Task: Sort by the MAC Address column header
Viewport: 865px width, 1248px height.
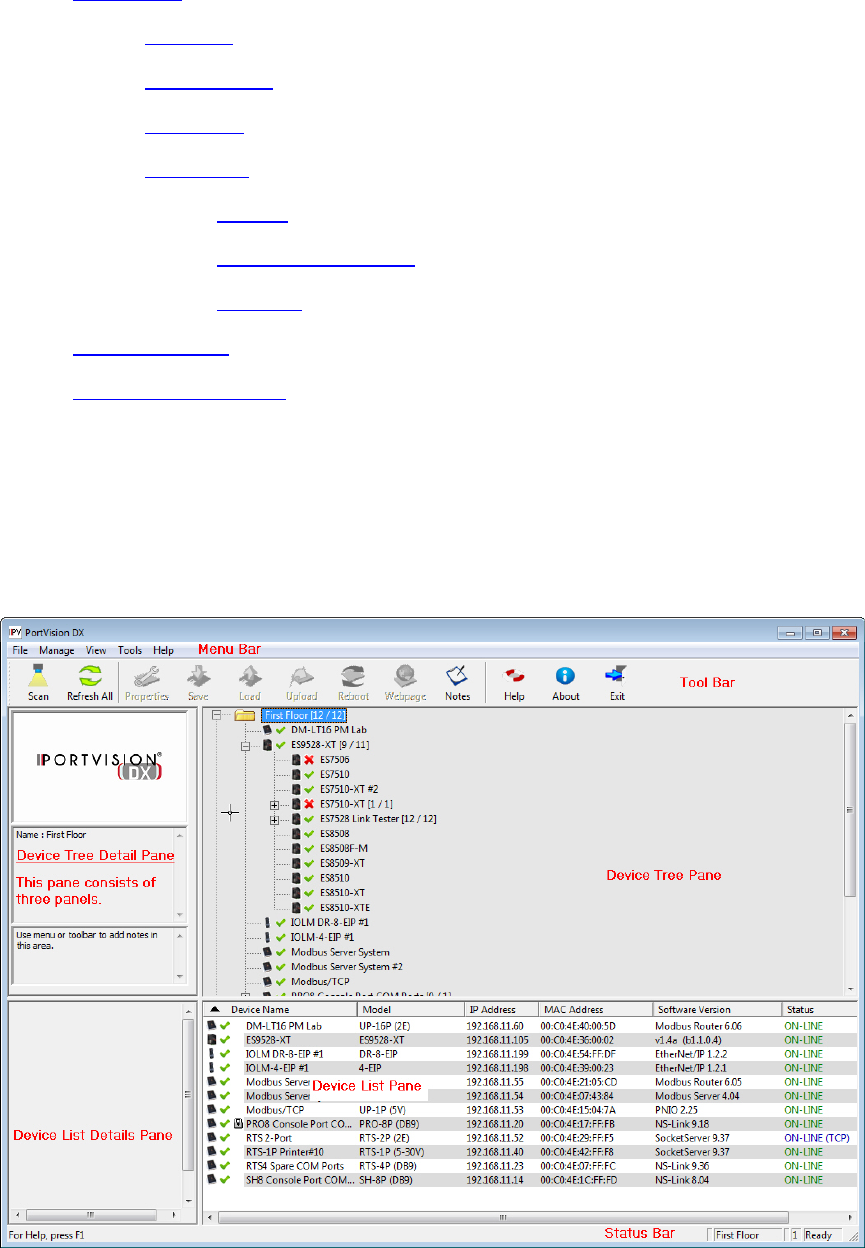Action: (595, 1009)
